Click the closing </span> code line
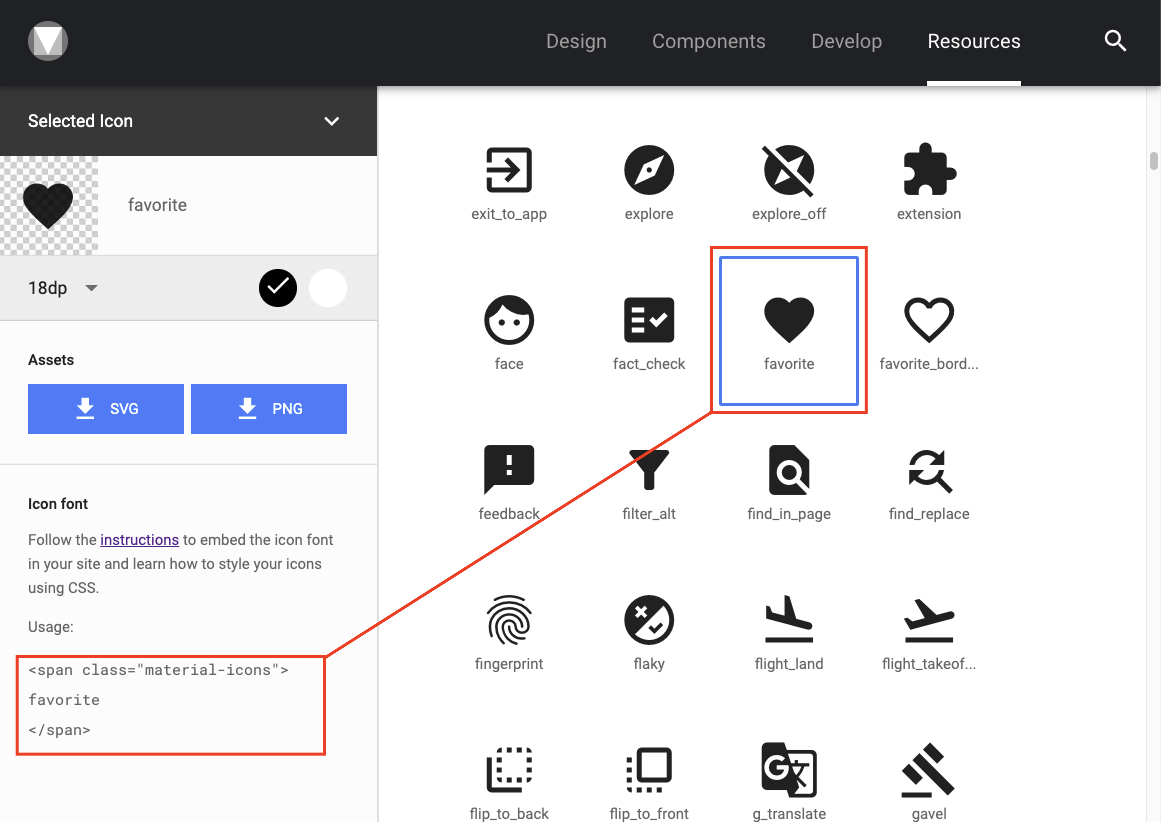Image resolution: width=1161 pixels, height=822 pixels. (x=59, y=730)
